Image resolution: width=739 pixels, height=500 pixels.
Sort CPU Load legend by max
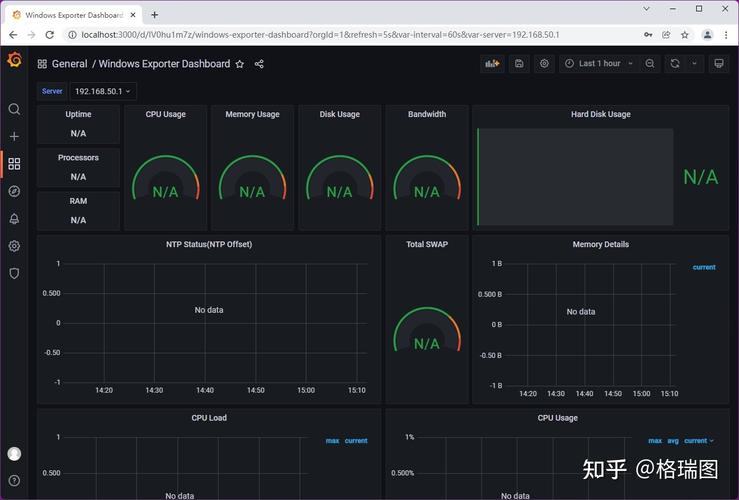[332, 441]
